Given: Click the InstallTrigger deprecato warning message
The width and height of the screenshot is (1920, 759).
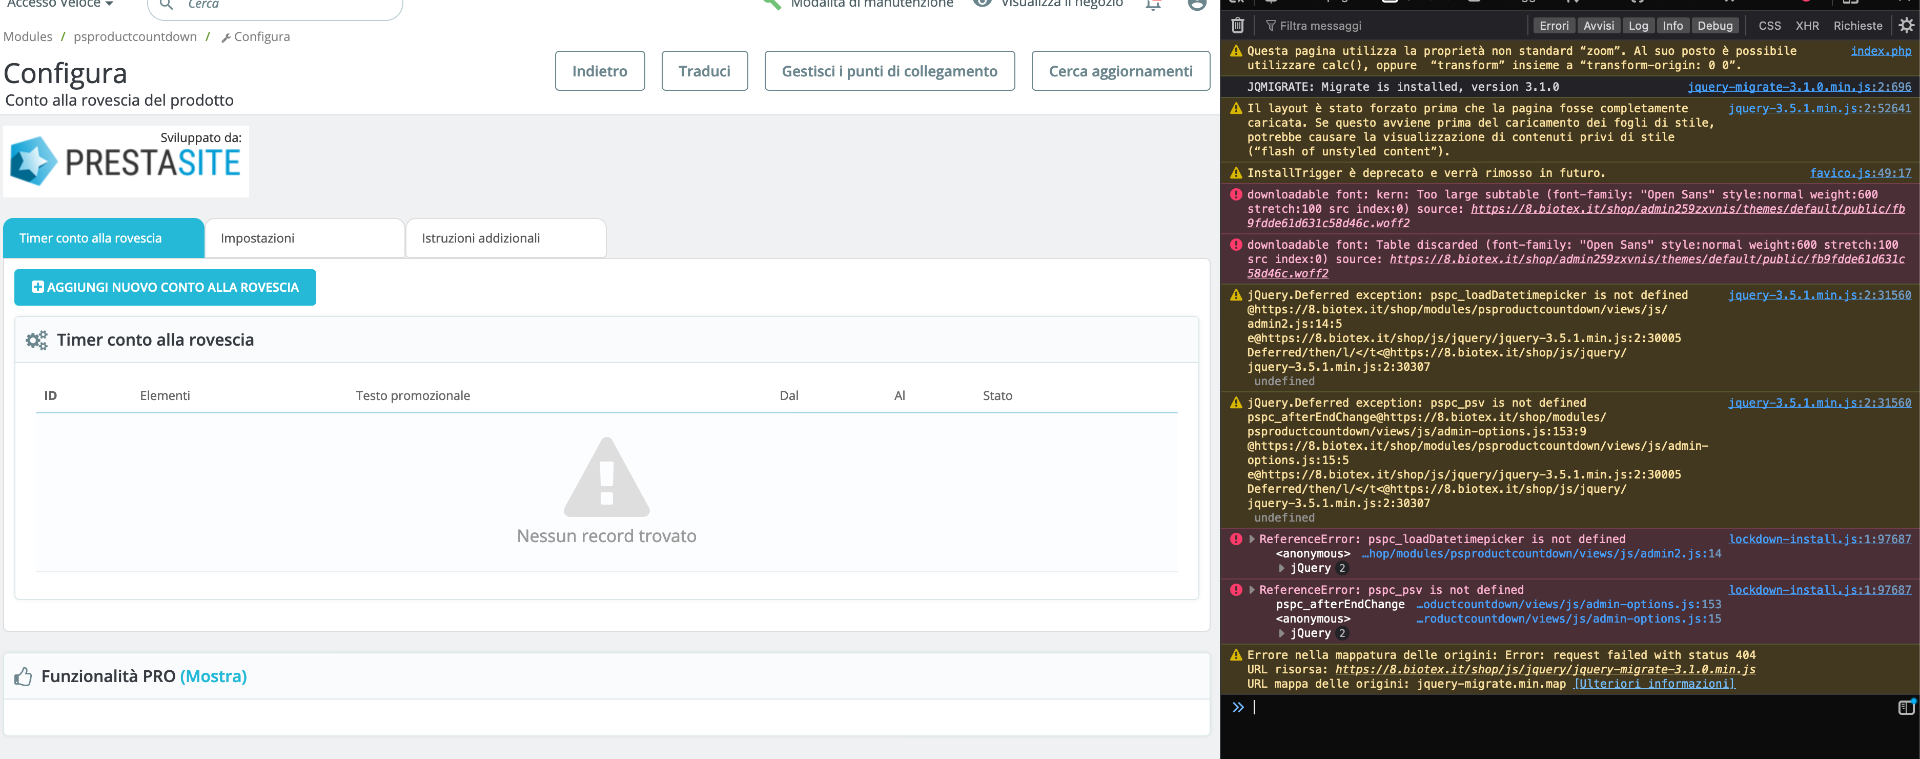Looking at the screenshot, I should 1426,173.
